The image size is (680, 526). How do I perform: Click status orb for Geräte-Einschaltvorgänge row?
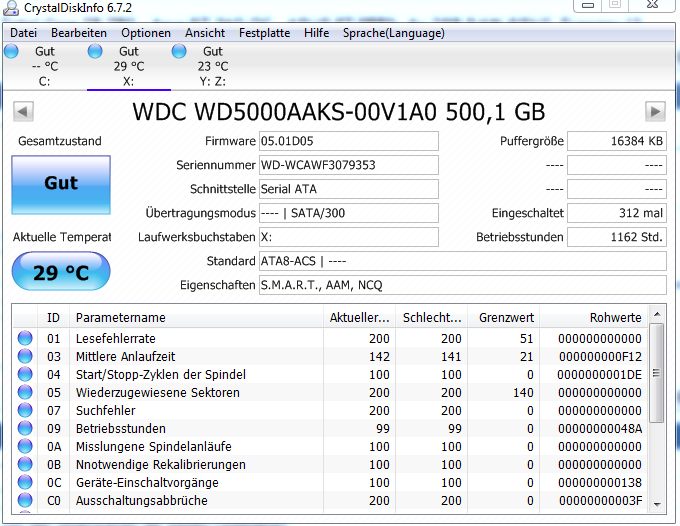point(25,482)
